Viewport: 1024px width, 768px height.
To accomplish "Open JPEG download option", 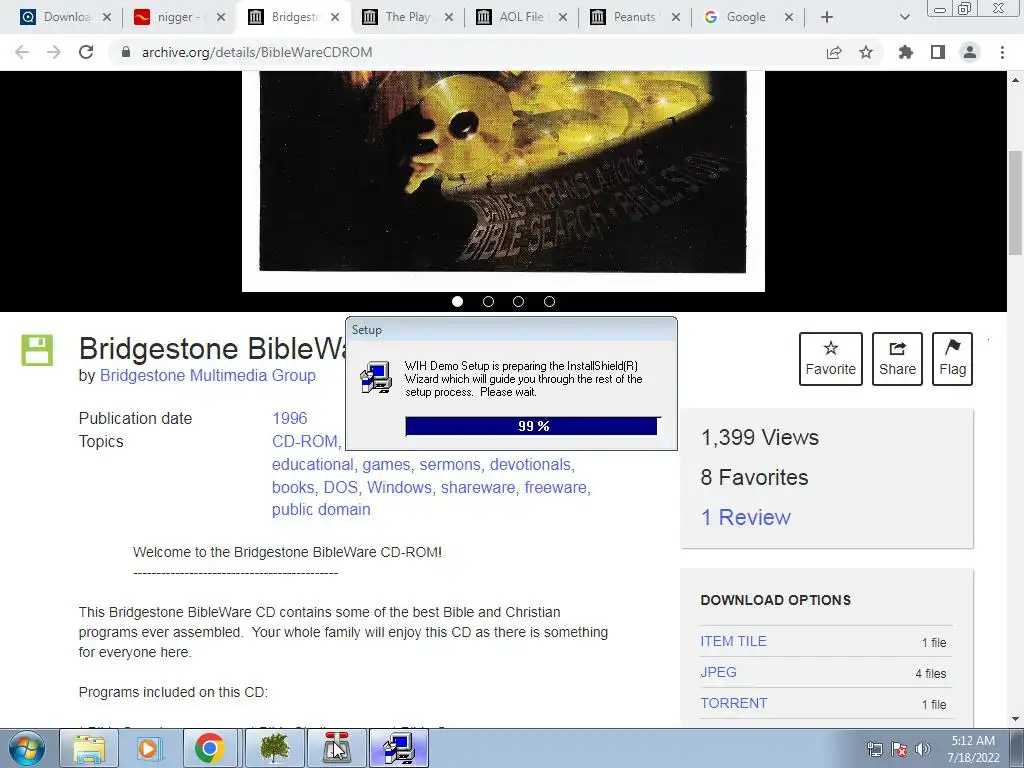I will (x=718, y=672).
